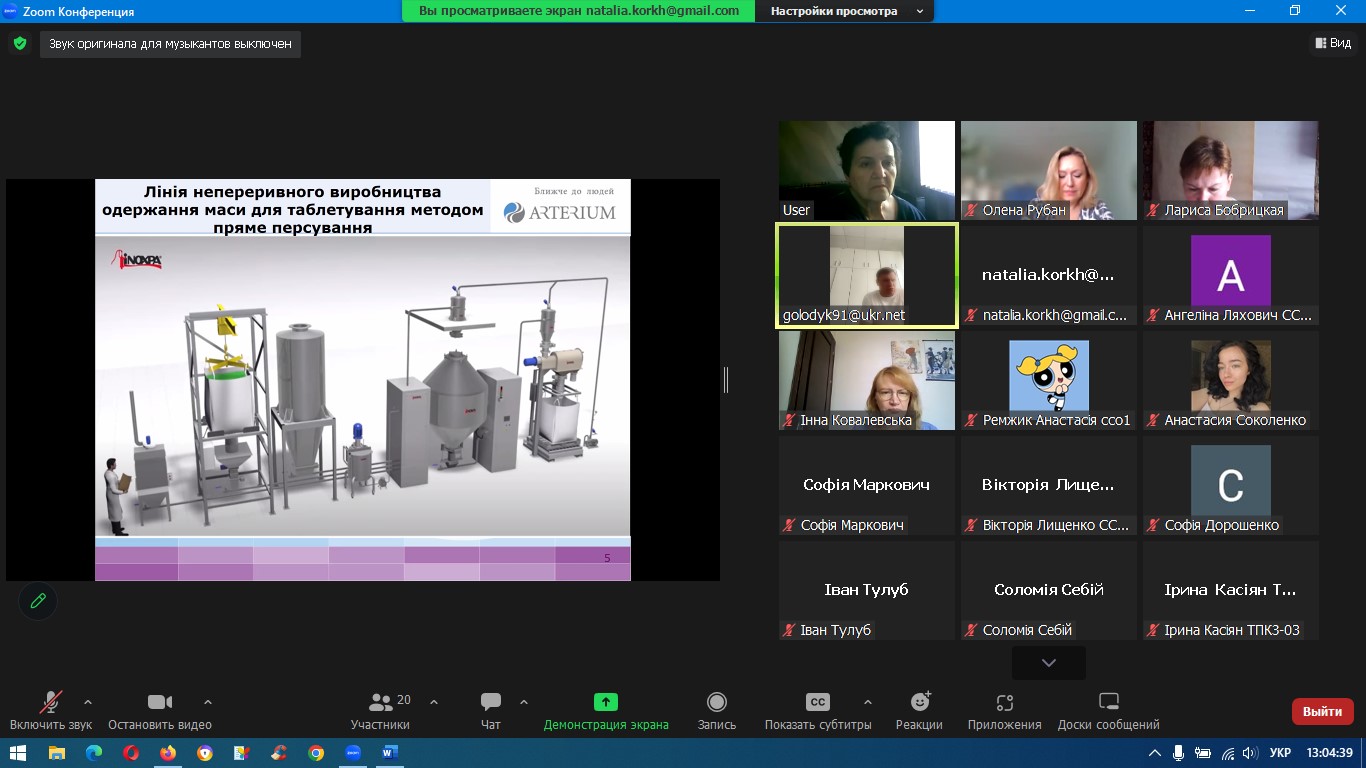The image size is (1366, 768).
Task: Open Microsoft Edge from the taskbar
Action: pos(94,753)
